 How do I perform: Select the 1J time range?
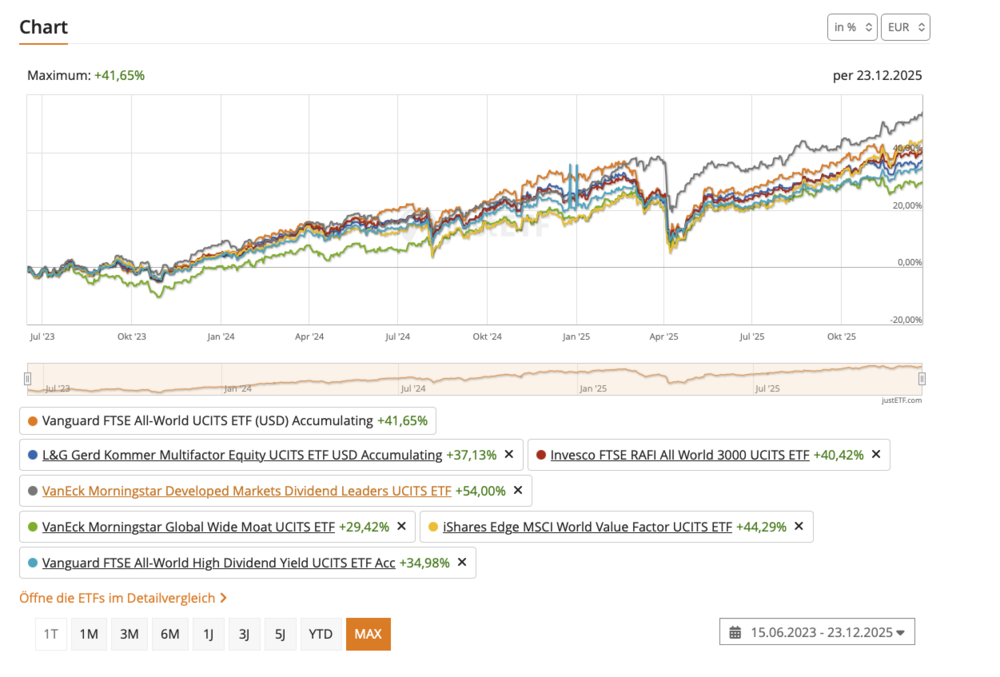[x=209, y=634]
